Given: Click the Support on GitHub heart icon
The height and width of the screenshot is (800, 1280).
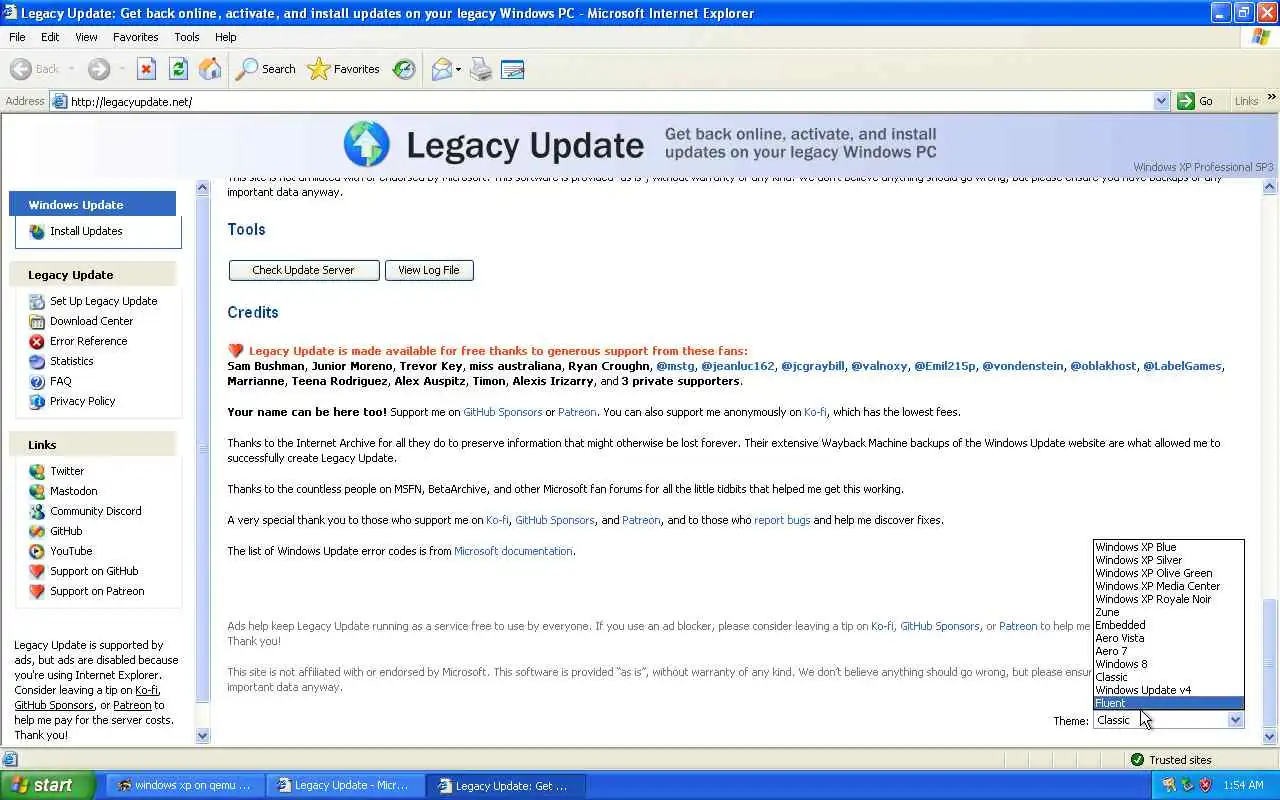Looking at the screenshot, I should click(x=37, y=571).
